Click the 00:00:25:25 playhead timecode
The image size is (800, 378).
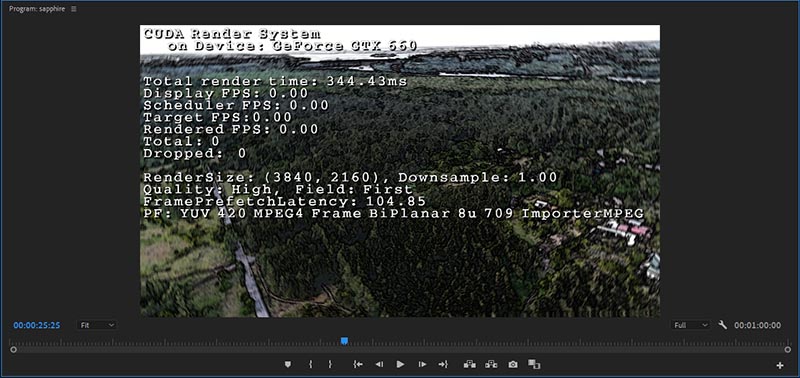pos(37,325)
